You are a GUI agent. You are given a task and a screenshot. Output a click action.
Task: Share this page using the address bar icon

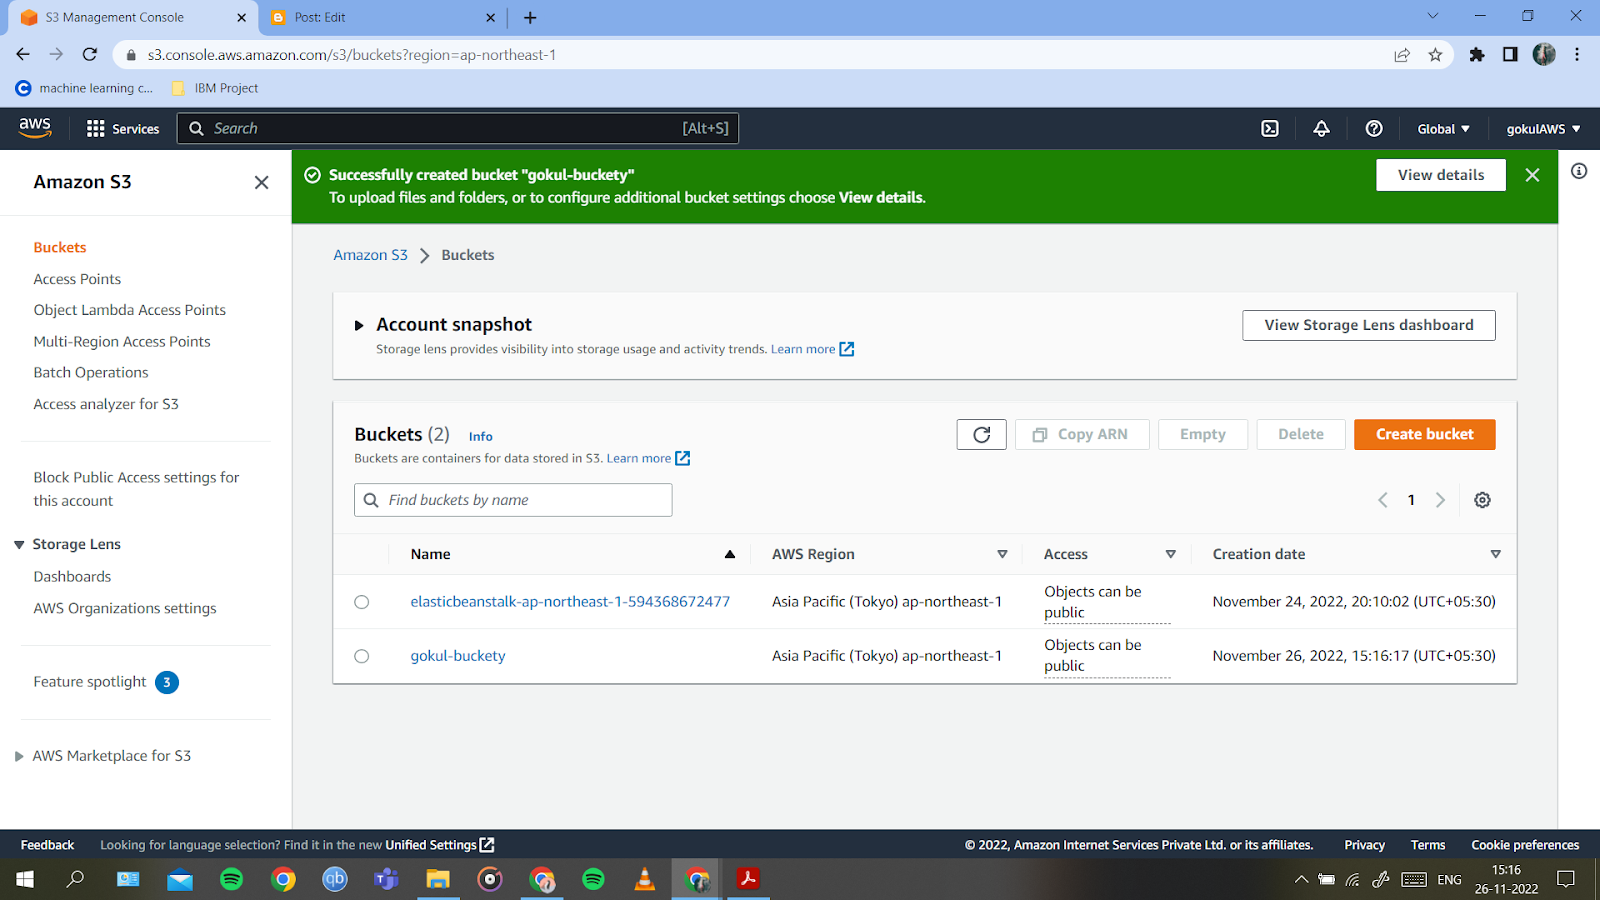[x=1402, y=55]
